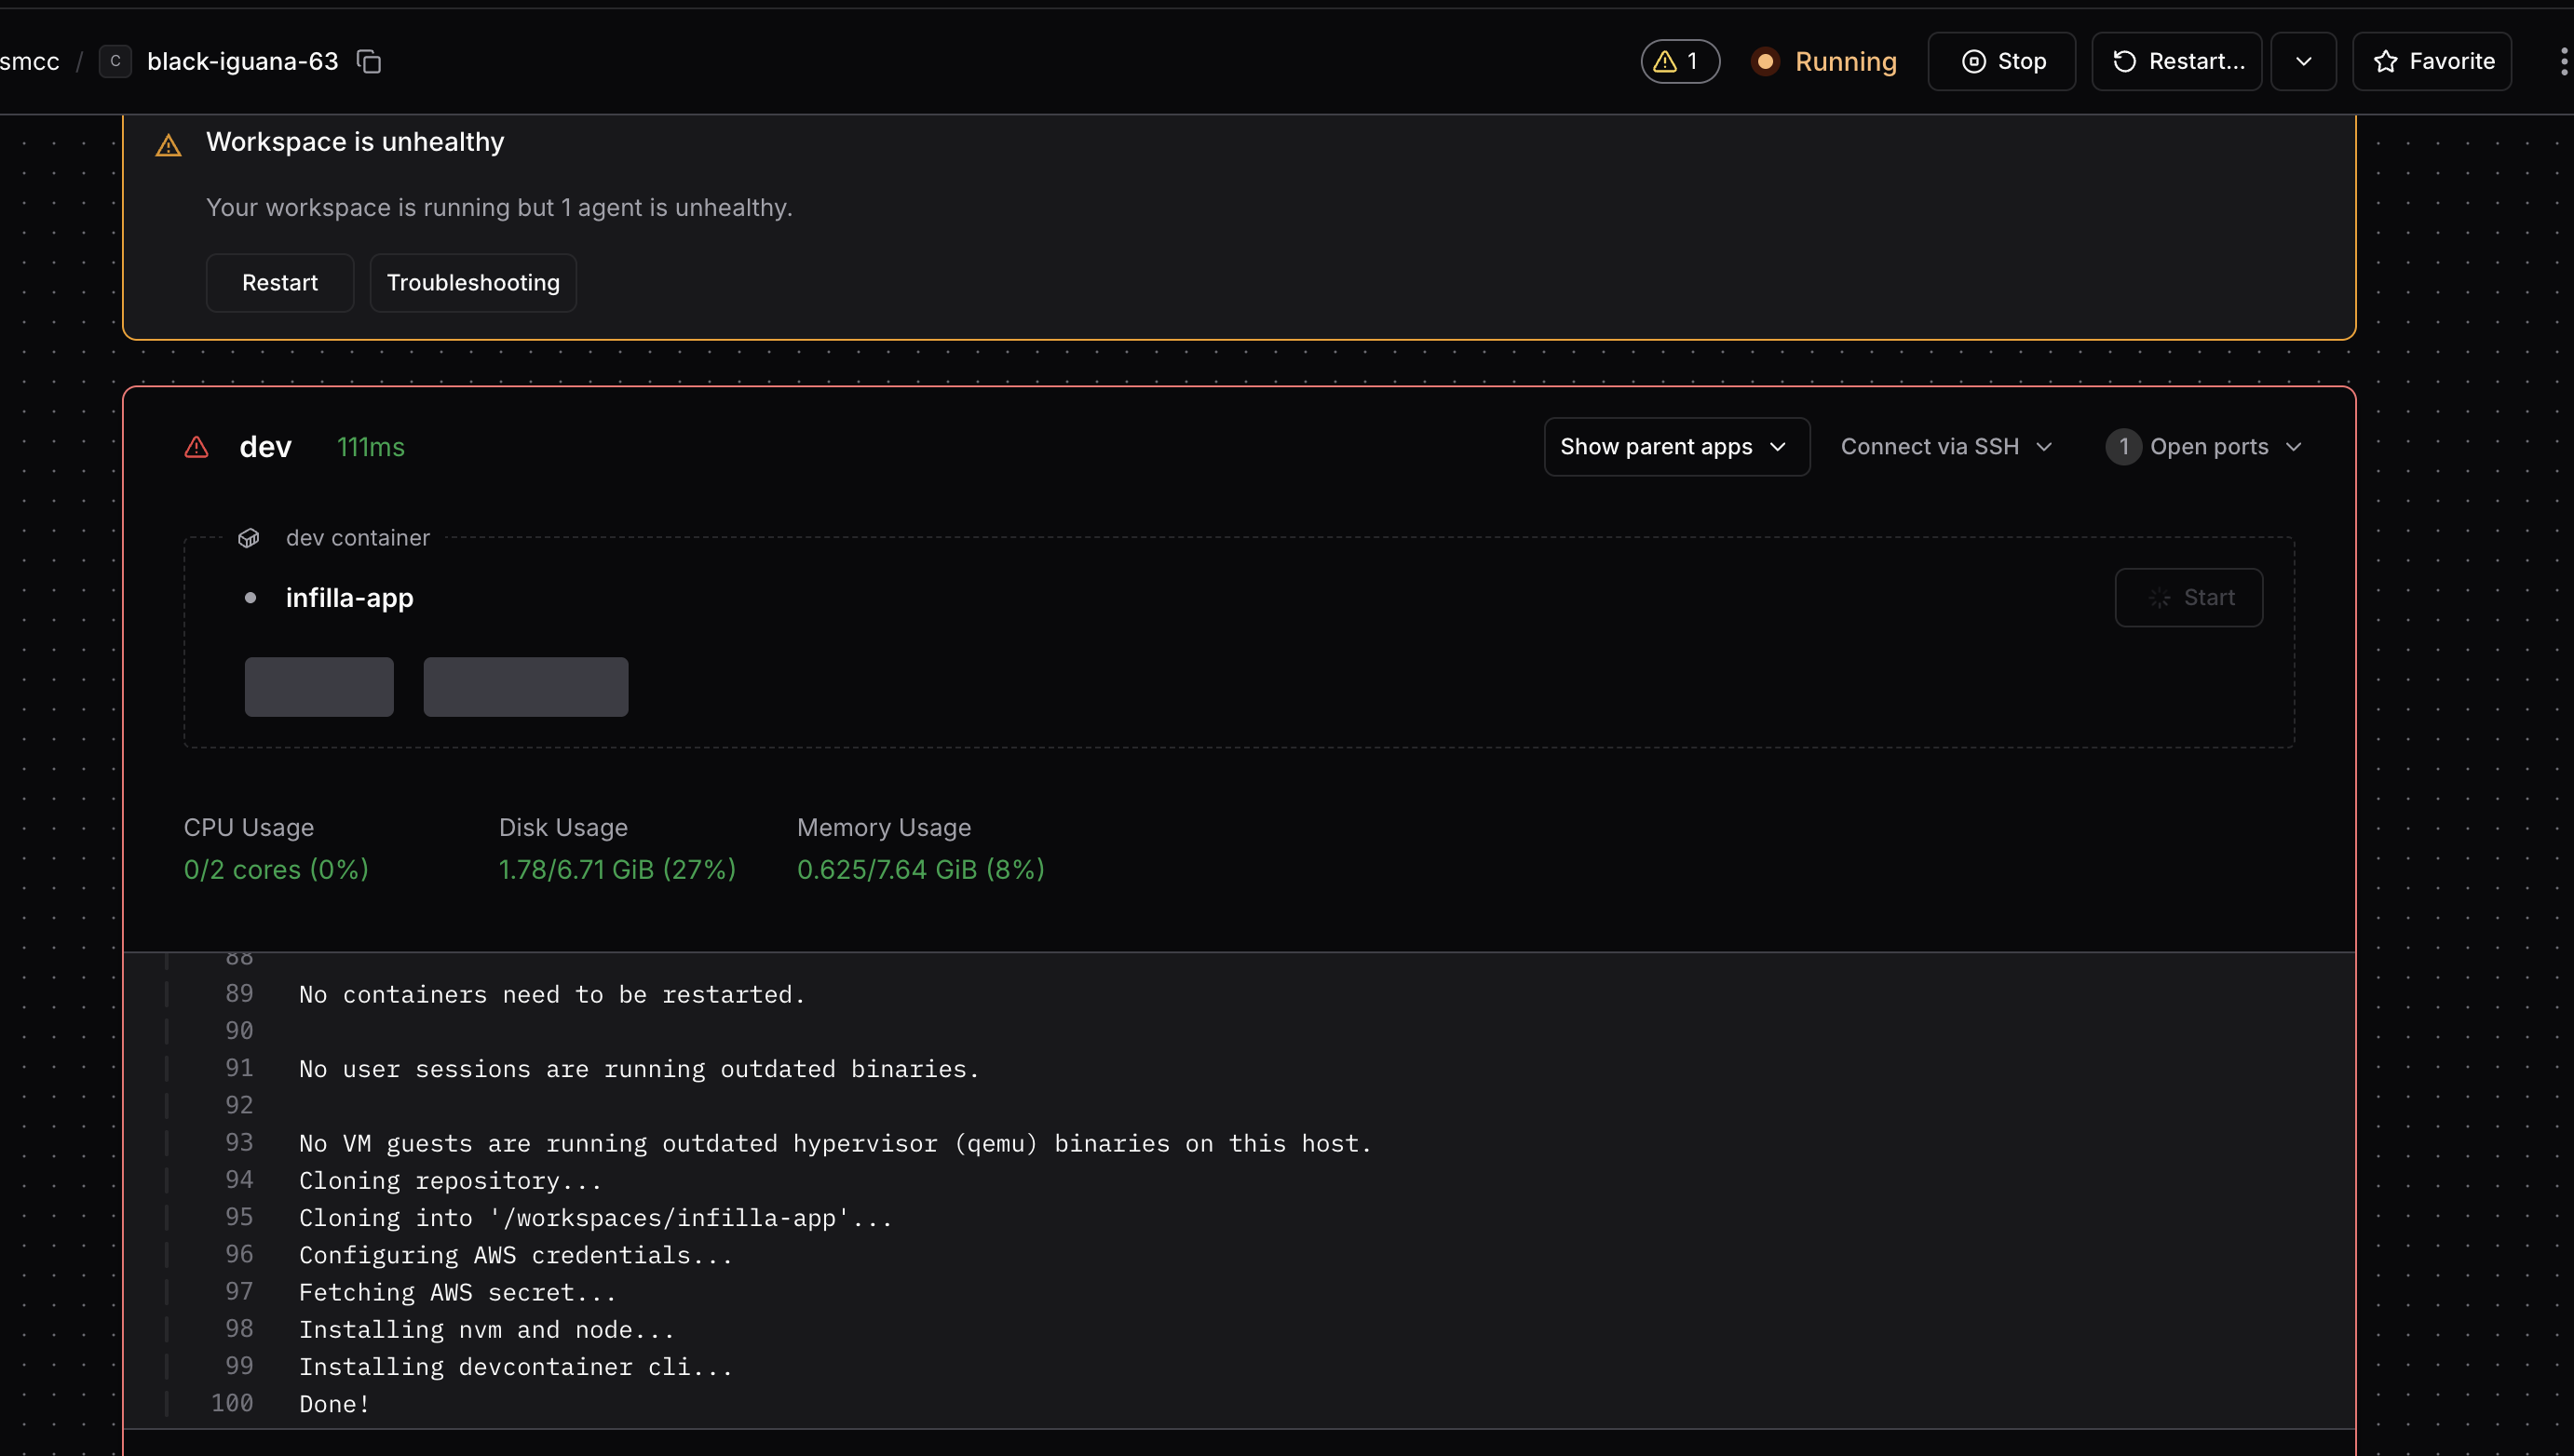Viewport: 2574px width, 1456px height.
Task: Click the infilla-app container name
Action: point(349,598)
